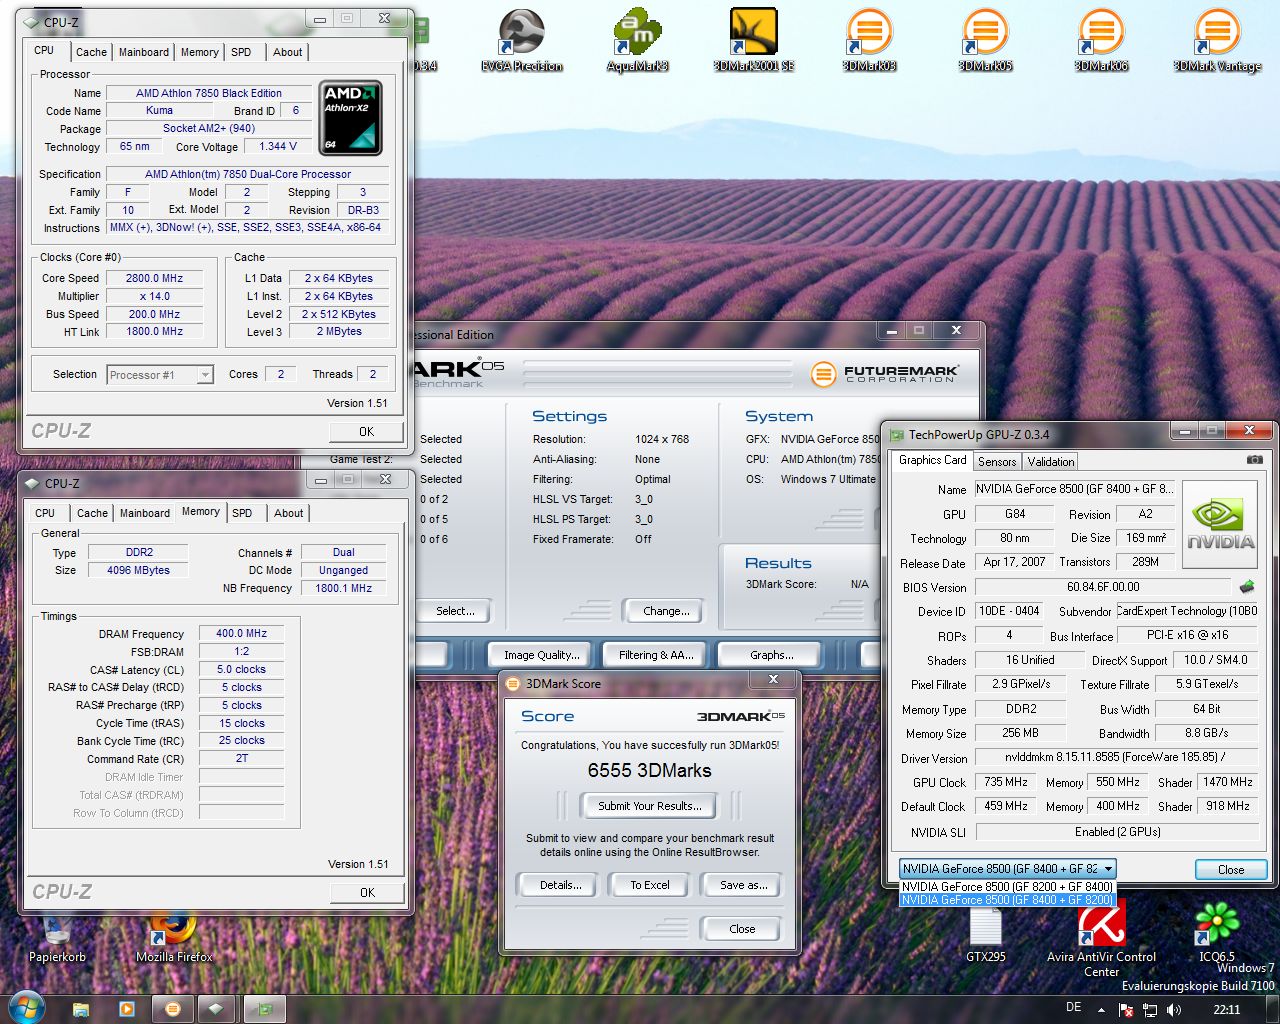Open Windows Media Player from the taskbar
The image size is (1280, 1024).
pos(127,1009)
